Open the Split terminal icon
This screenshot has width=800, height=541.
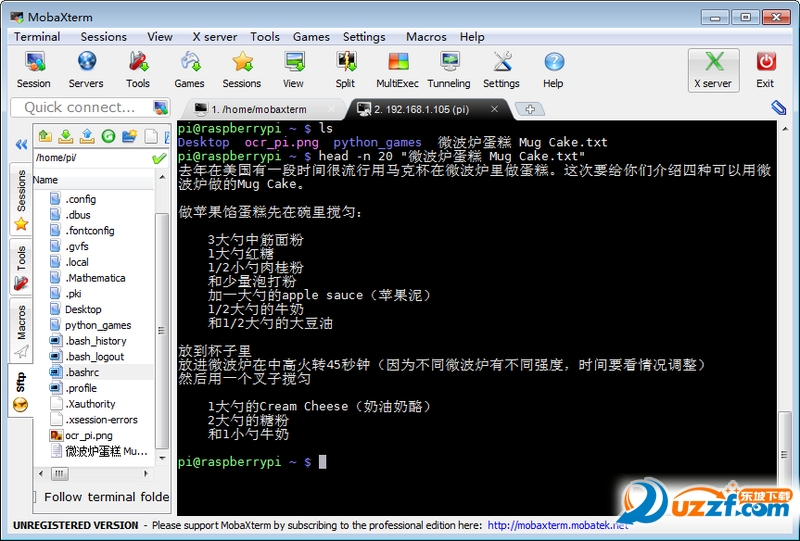click(x=345, y=70)
